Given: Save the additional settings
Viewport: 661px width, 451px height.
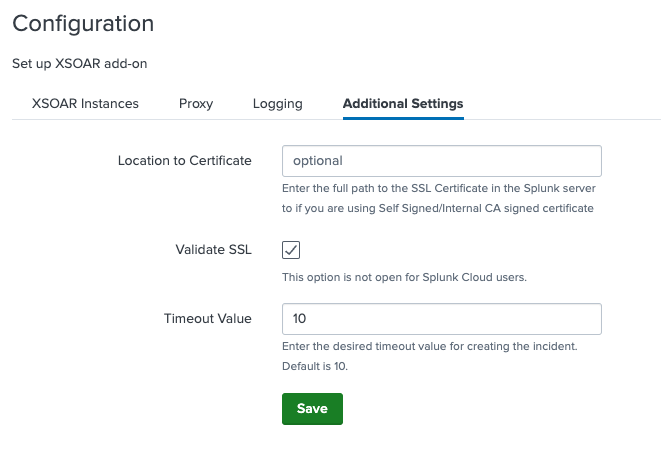Looking at the screenshot, I should click(x=312, y=409).
